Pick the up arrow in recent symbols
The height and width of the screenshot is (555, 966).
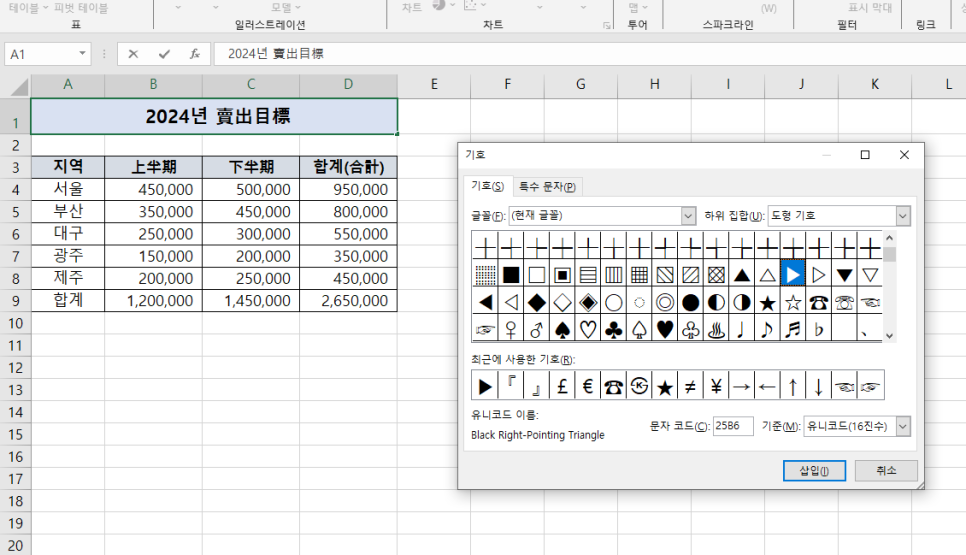coord(793,386)
